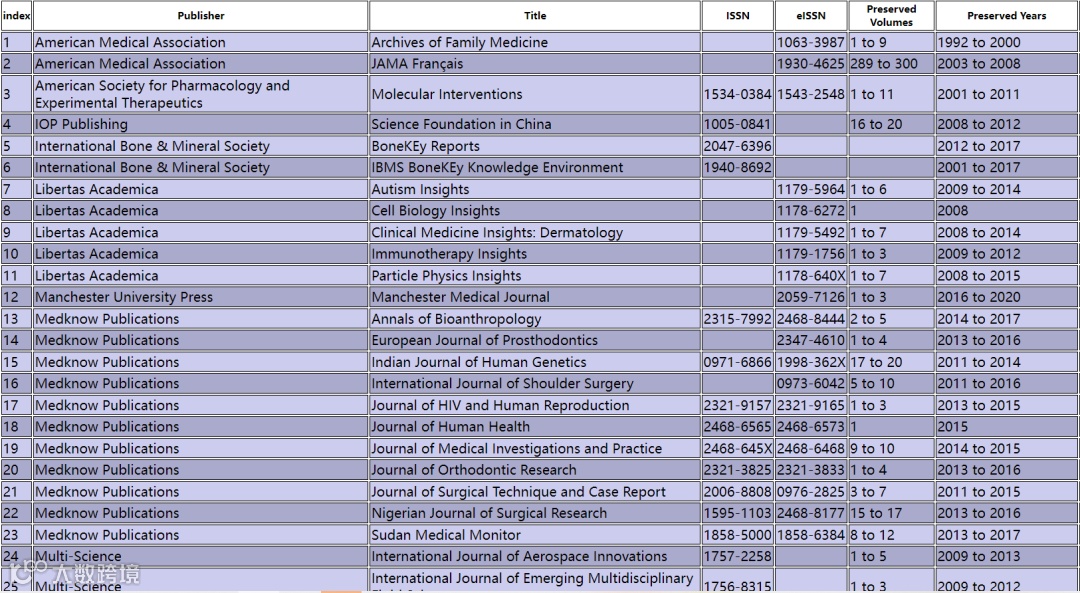1080x593 pixels.
Task: Click ISSN value 1940-8692
Action: [x=738, y=167]
